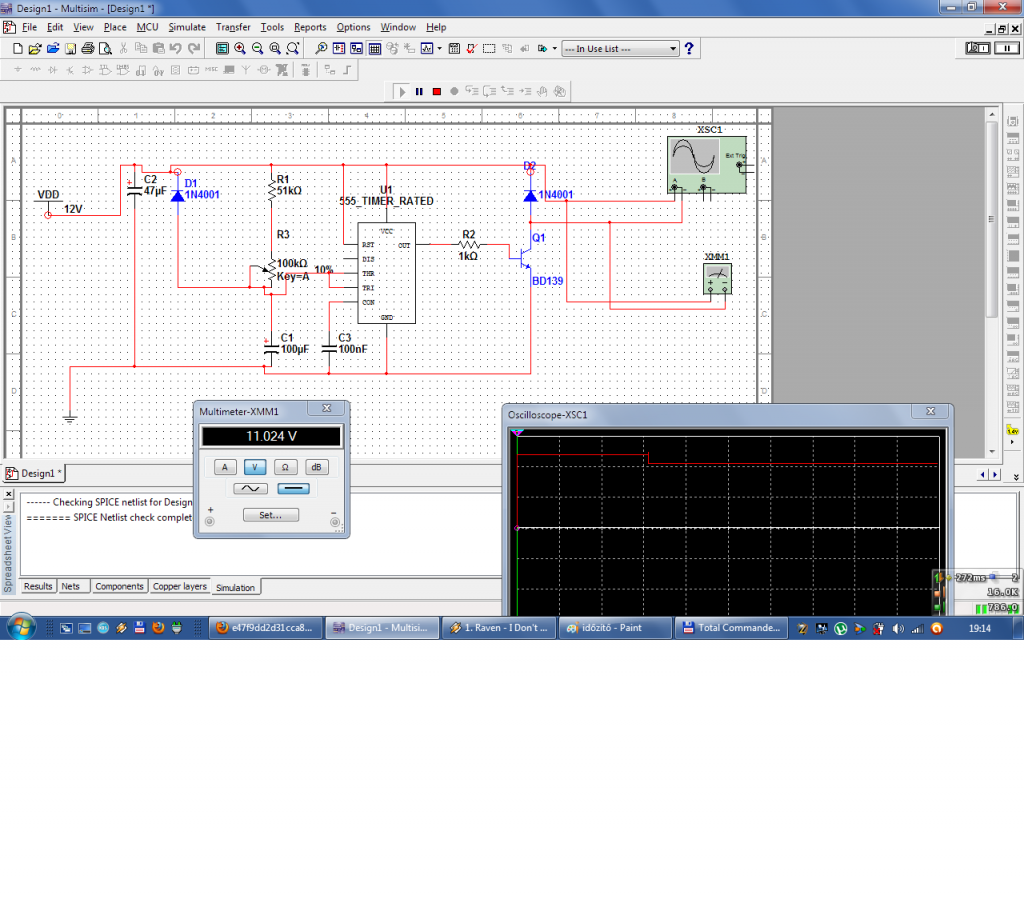This screenshot has width=1024, height=915.
Task: Expand the forward annotate dropdown arrow
Action: 554,48
